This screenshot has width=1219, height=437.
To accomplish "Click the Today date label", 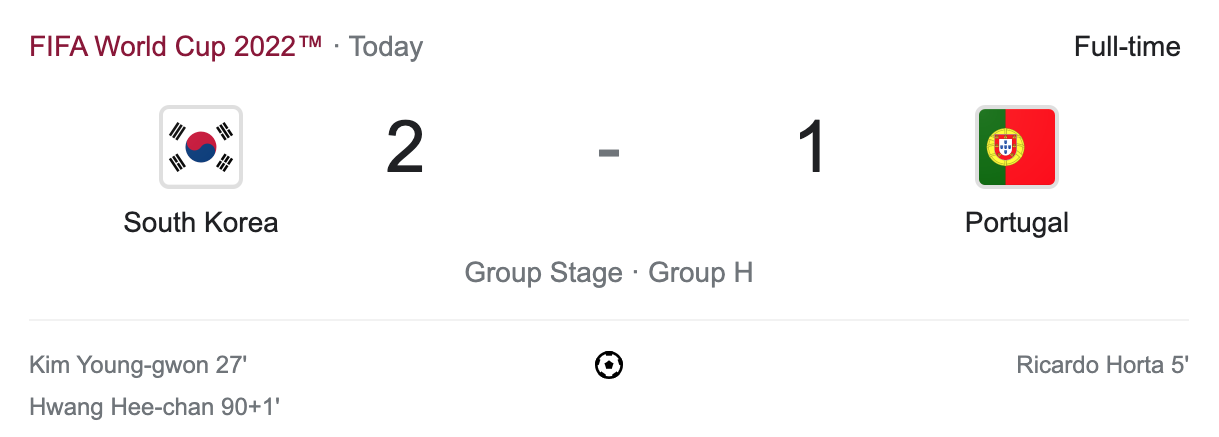I will tap(386, 47).
